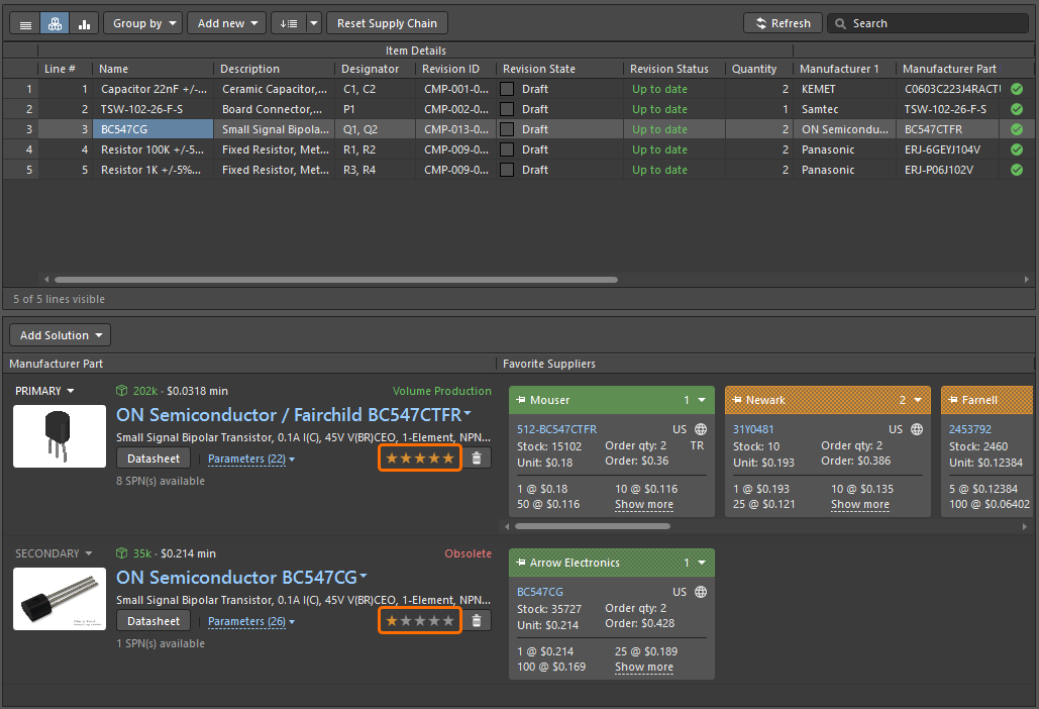
Task: Click the pin icon on Mouser header
Action: click(x=521, y=400)
